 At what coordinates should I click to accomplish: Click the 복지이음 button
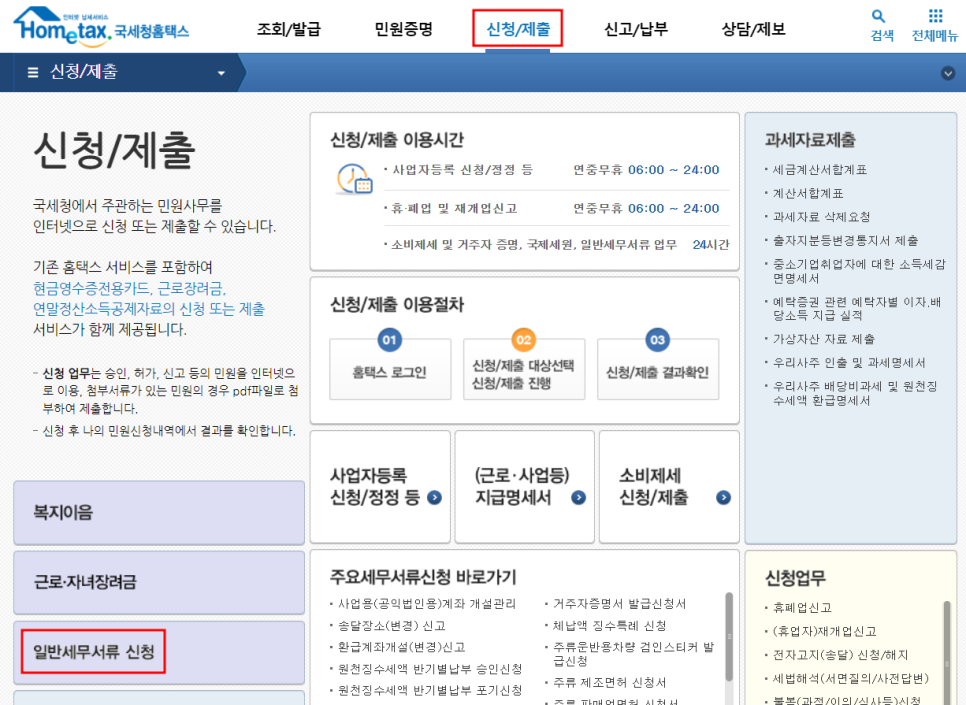click(x=159, y=513)
